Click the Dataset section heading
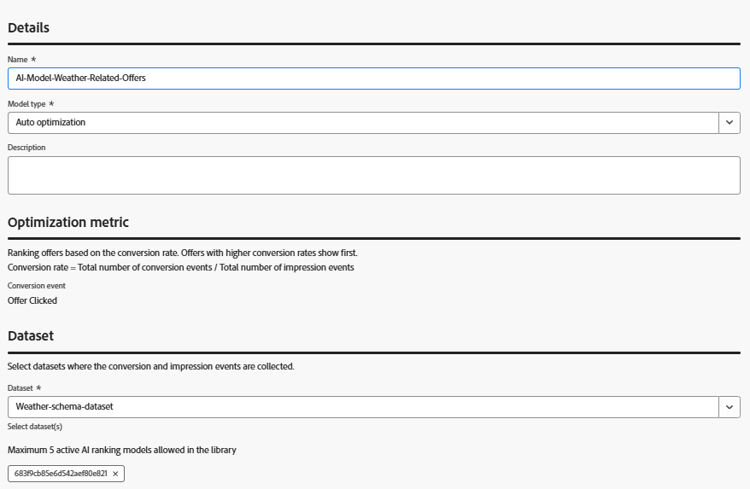Image resolution: width=750 pixels, height=489 pixels. (x=31, y=336)
